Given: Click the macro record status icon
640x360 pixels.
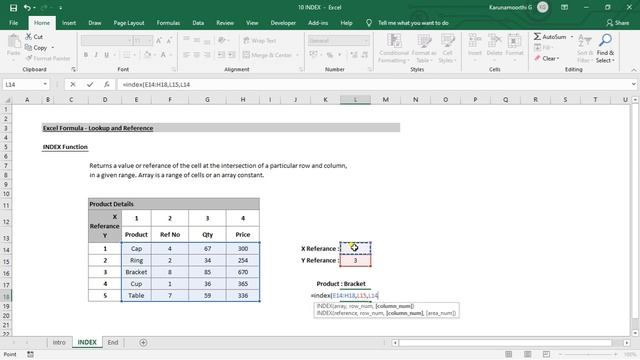Looking at the screenshot, I should point(30,354).
